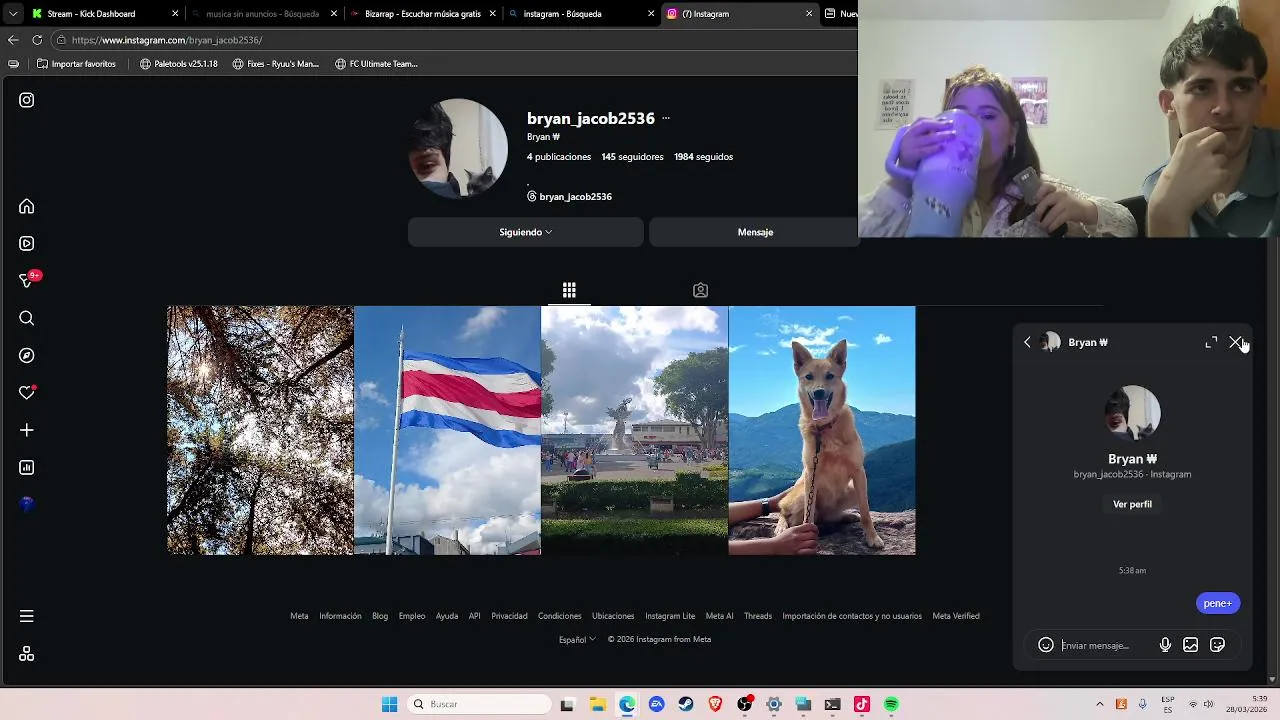Open the plaza monument post thumbnail

point(634,430)
